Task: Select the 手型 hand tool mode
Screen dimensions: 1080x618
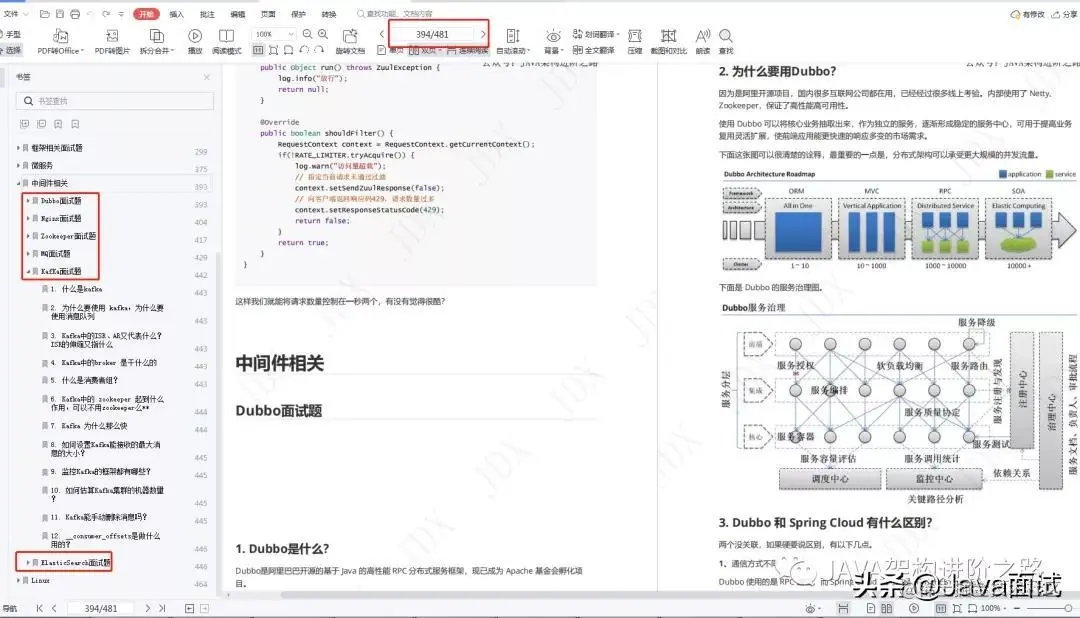Action: tap(10, 34)
